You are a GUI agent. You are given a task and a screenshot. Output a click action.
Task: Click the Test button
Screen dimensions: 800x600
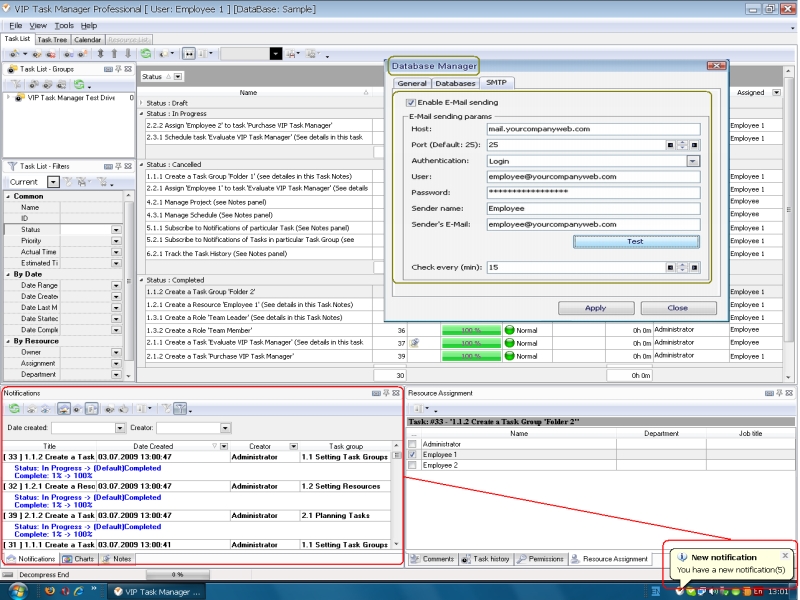[x=635, y=242]
